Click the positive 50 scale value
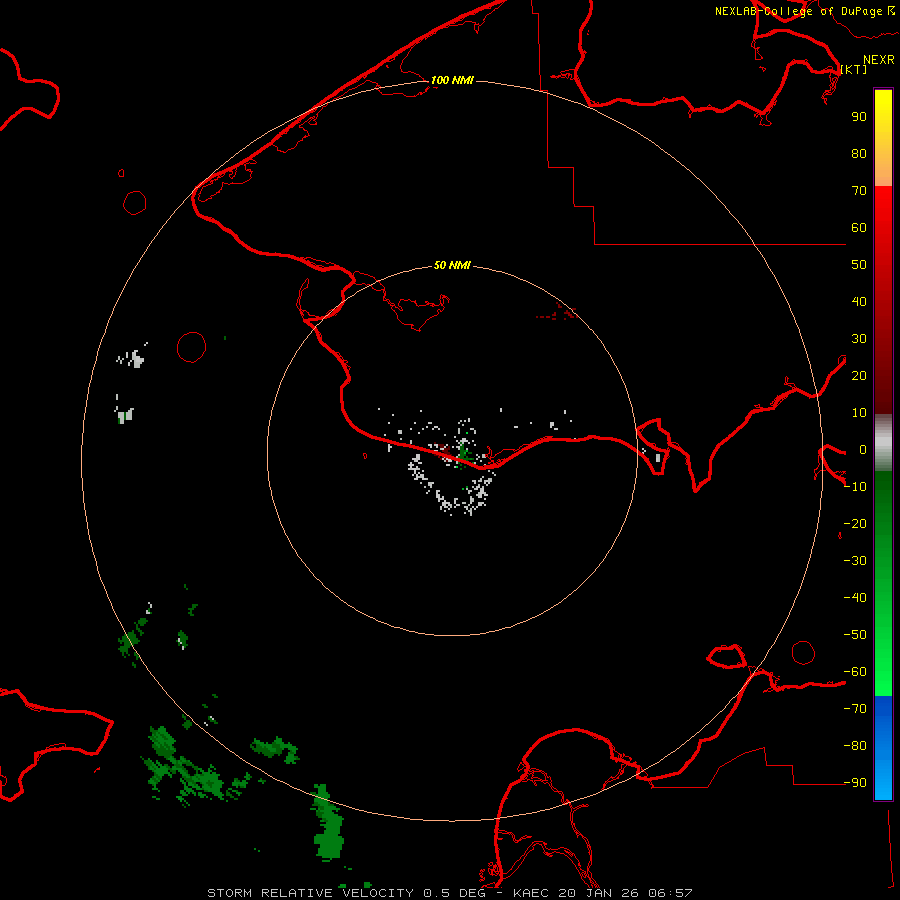Image resolution: width=900 pixels, height=900 pixels. [x=859, y=265]
